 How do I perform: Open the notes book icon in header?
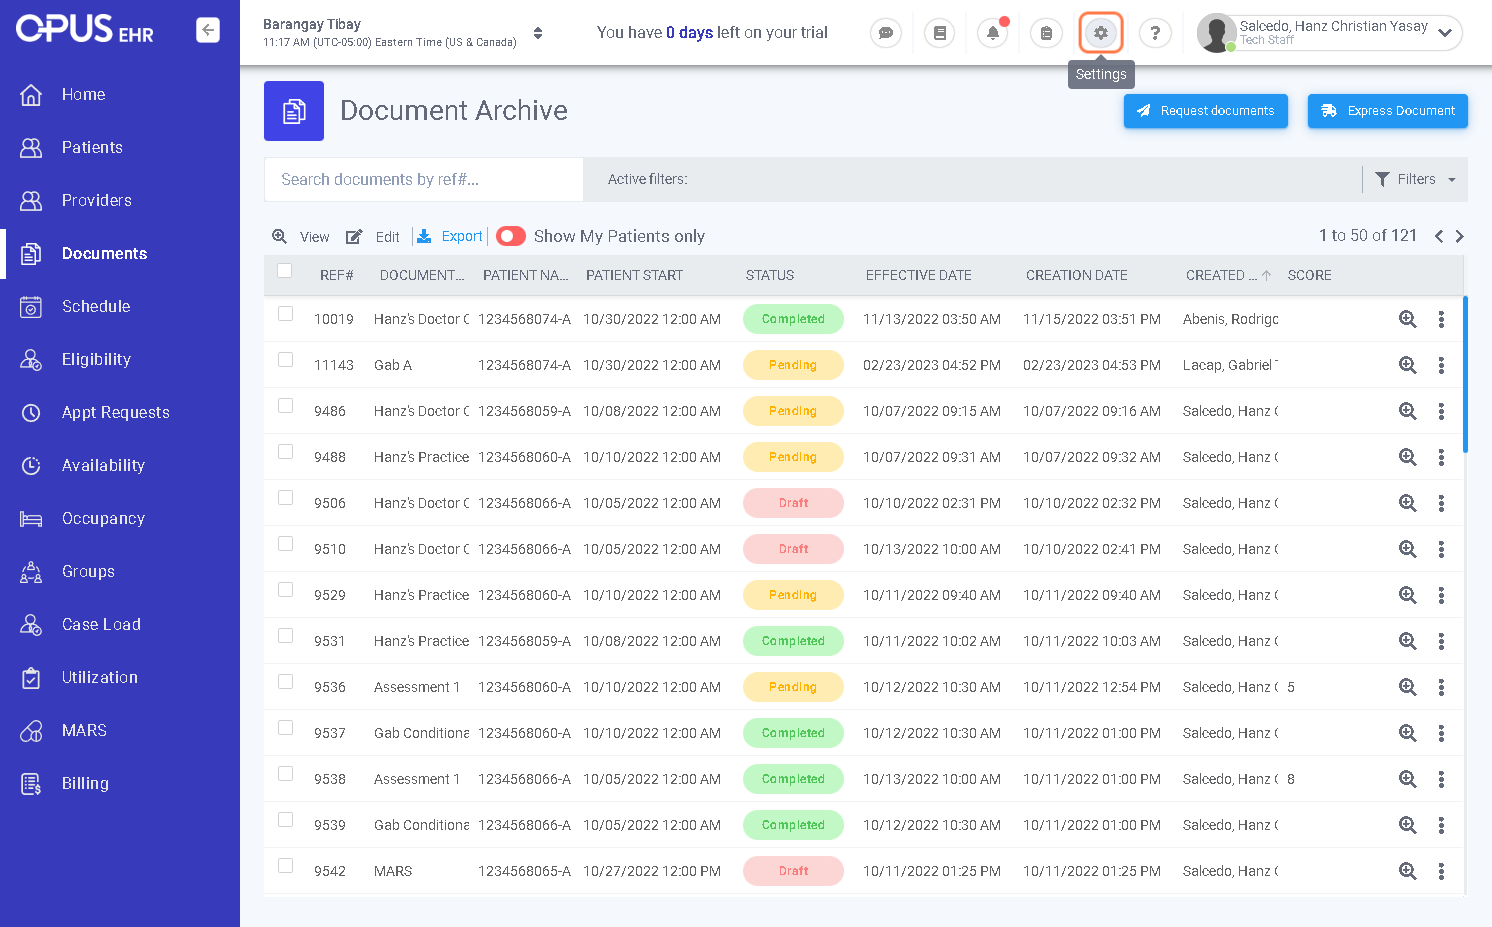click(939, 33)
